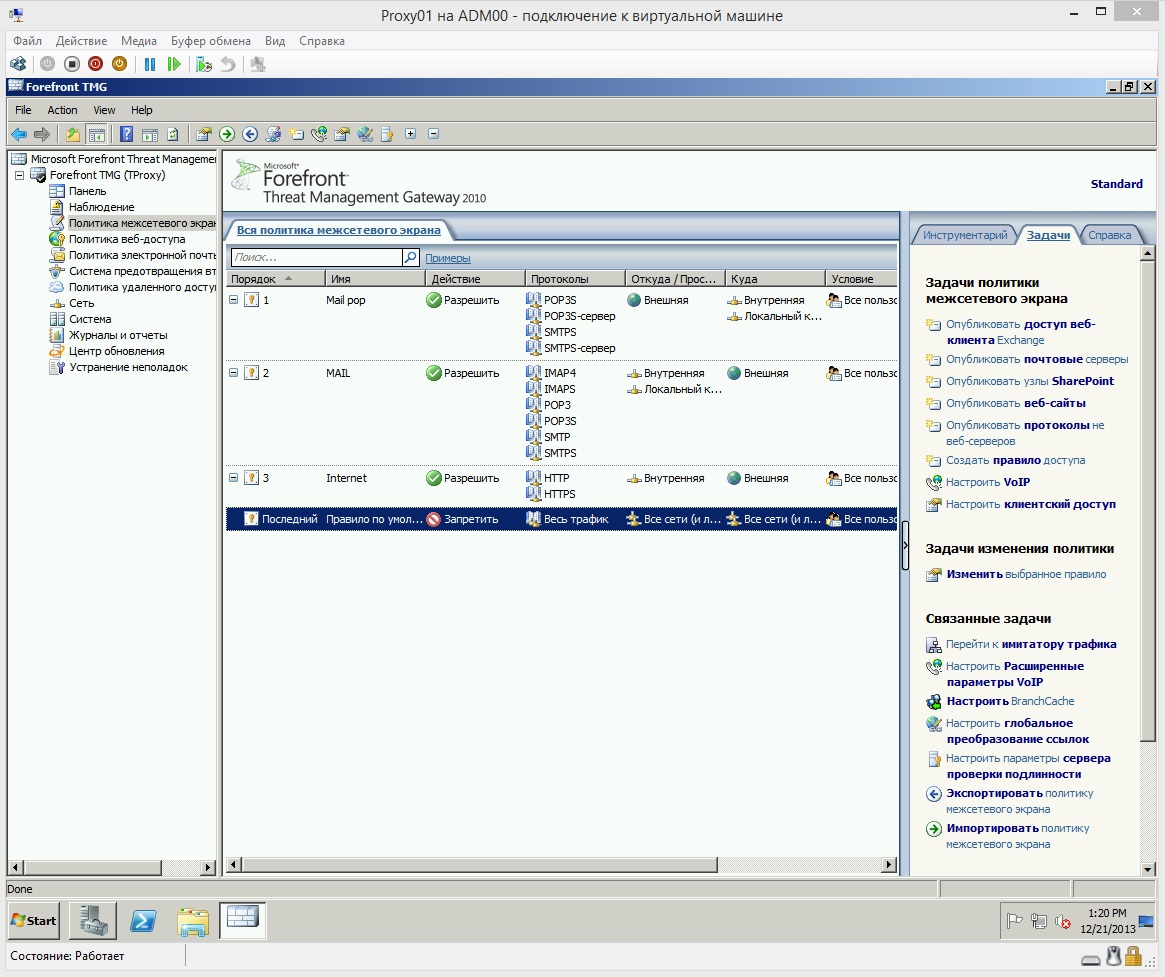Go up one level using the folder icon

click(72, 134)
